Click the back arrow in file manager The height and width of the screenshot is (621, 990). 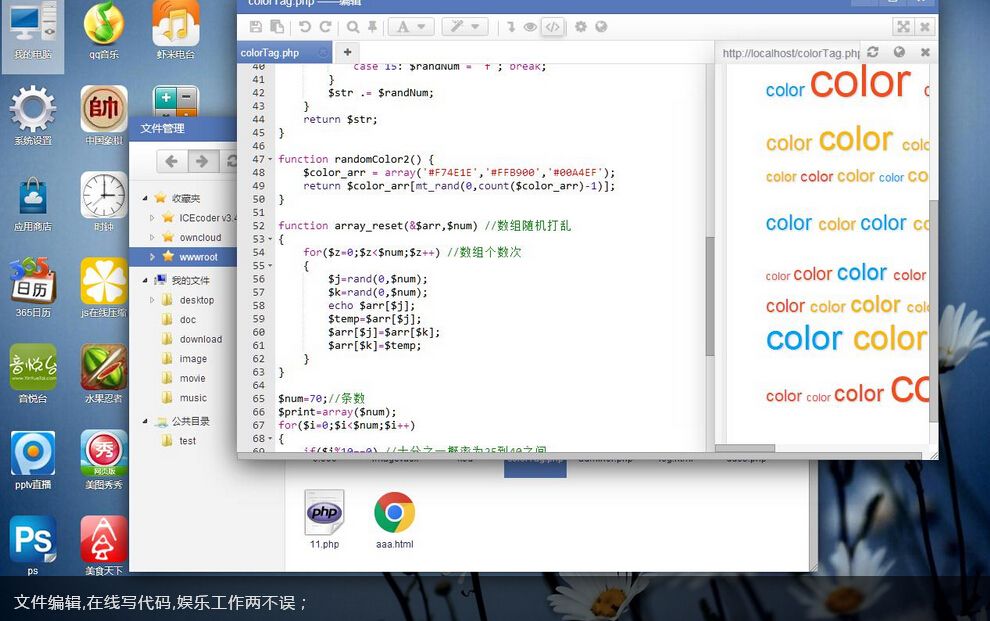171,161
